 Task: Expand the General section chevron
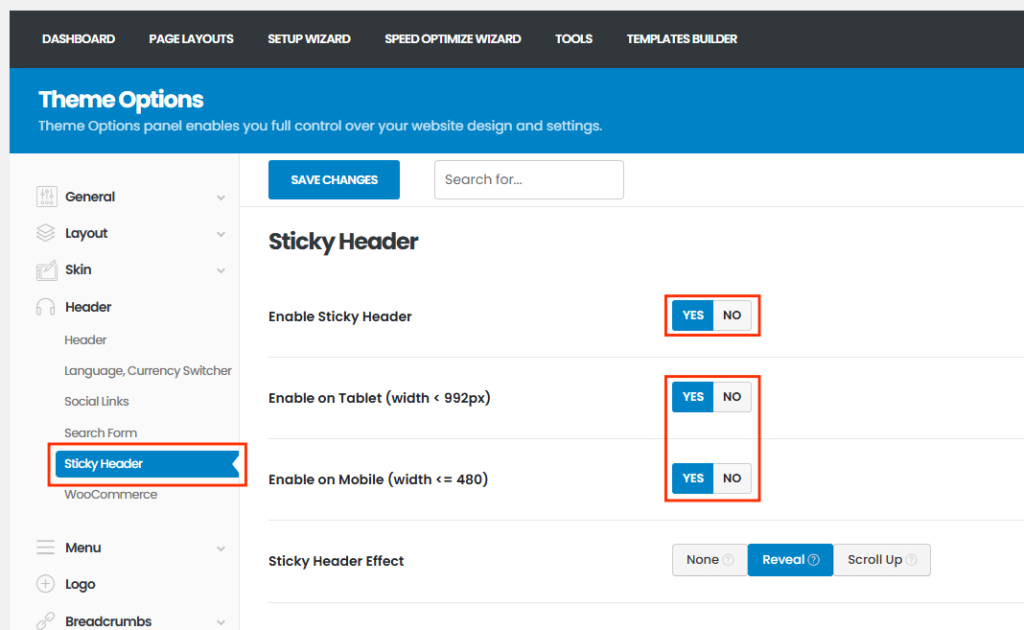point(221,198)
